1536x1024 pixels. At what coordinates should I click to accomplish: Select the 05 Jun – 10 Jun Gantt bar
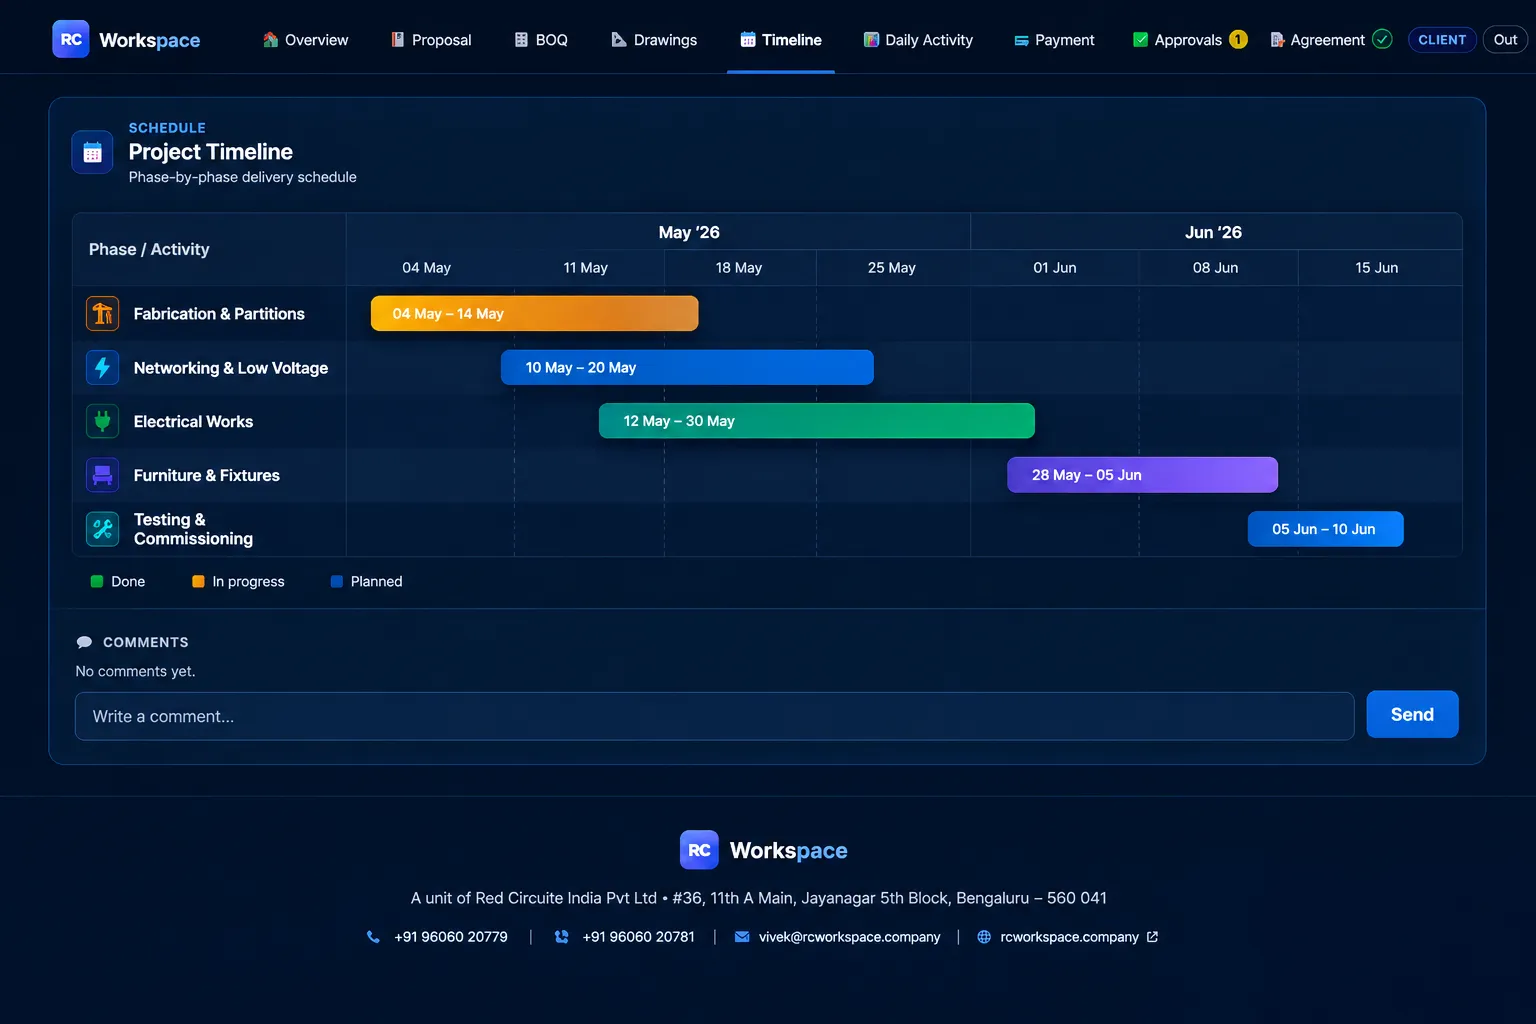coord(1325,529)
